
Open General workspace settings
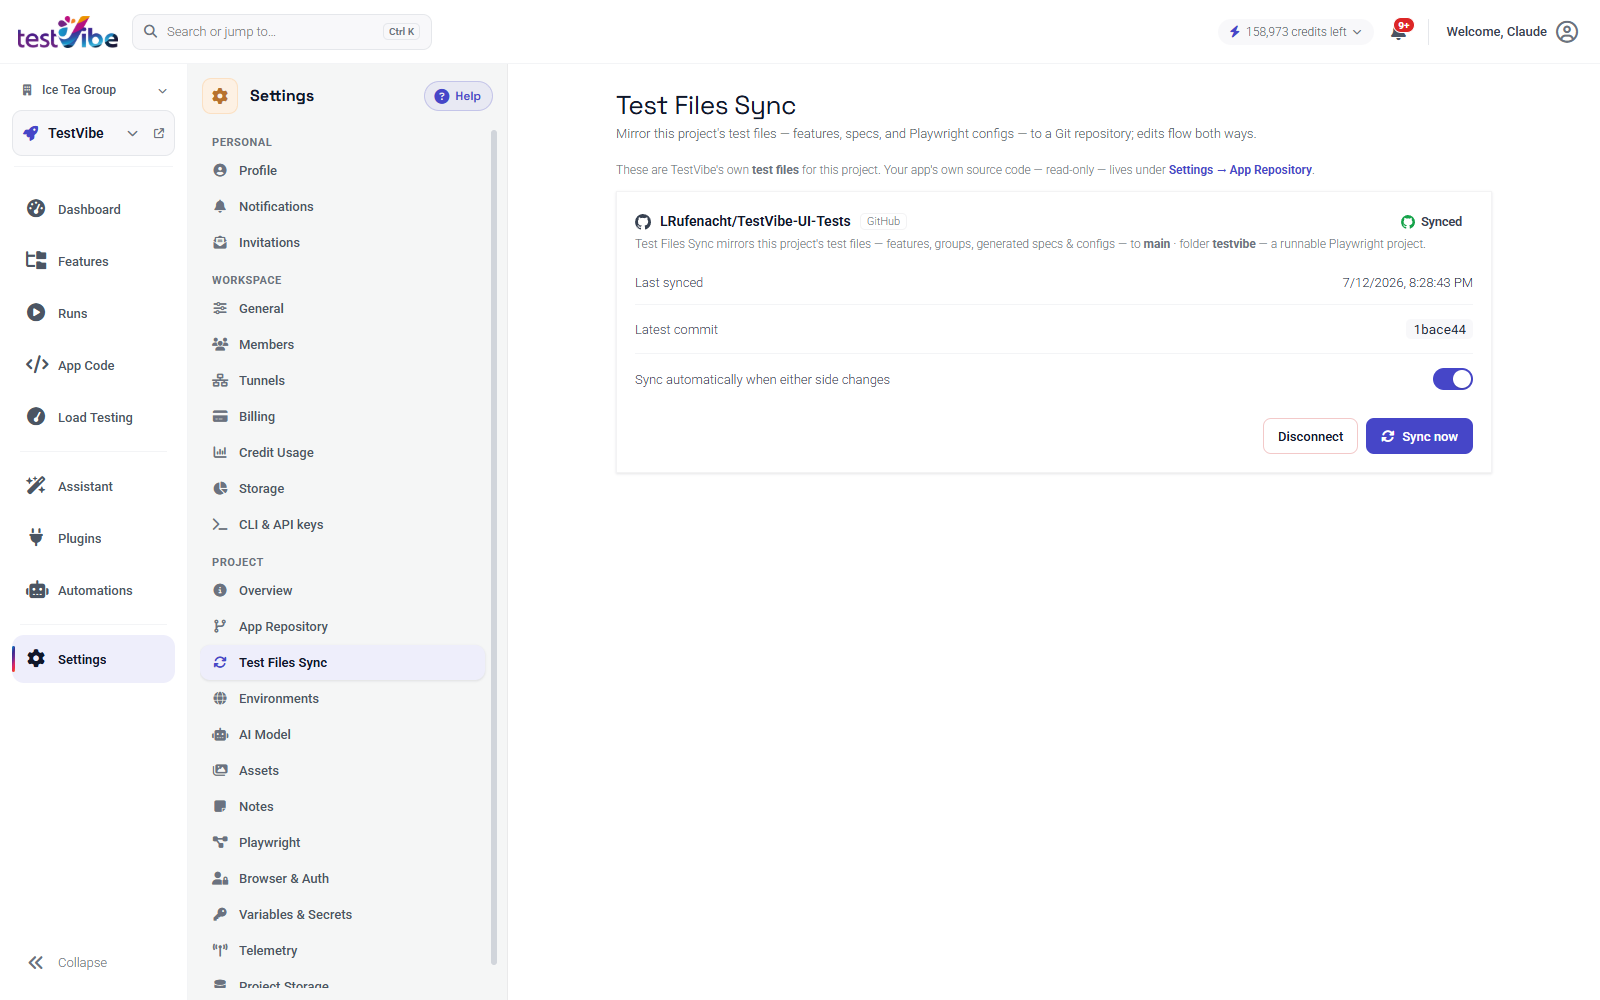click(x=343, y=309)
